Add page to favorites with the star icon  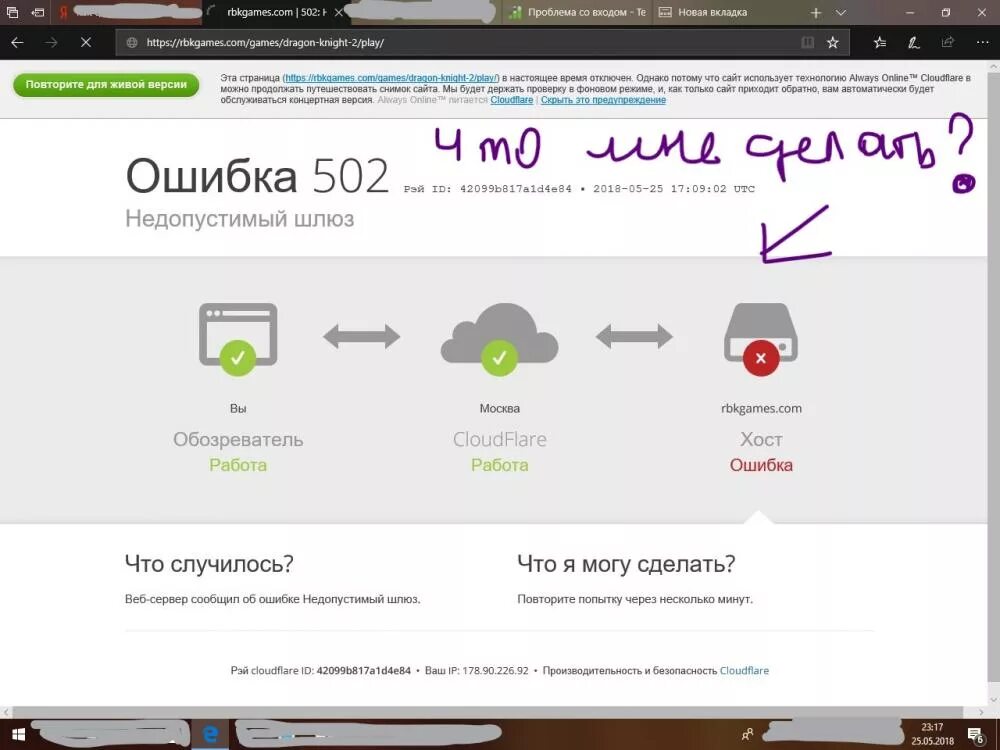click(832, 43)
